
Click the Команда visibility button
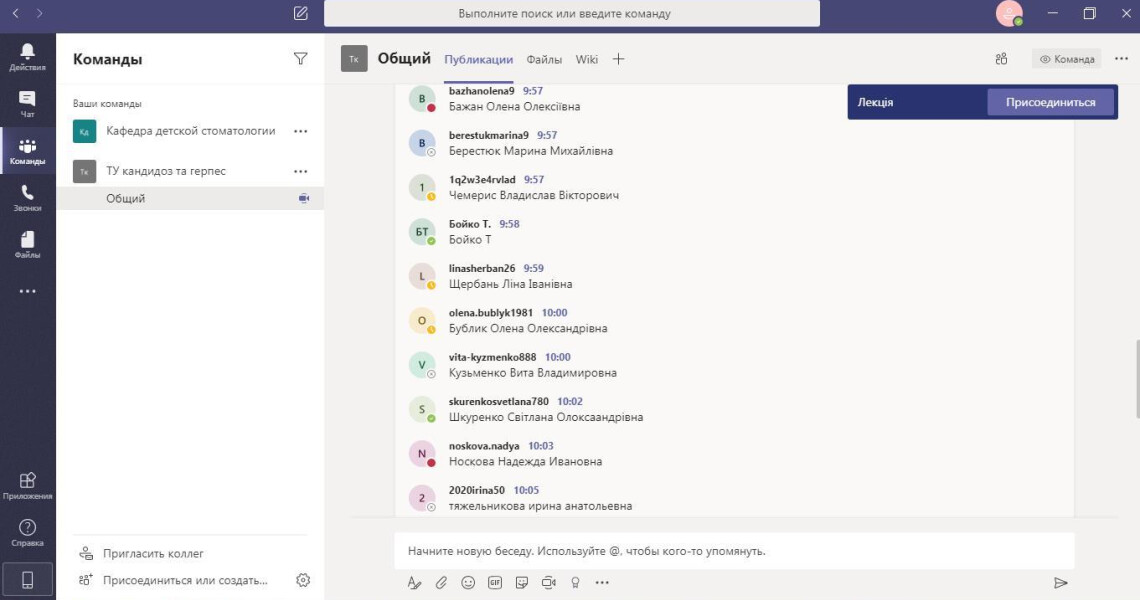coord(1066,59)
